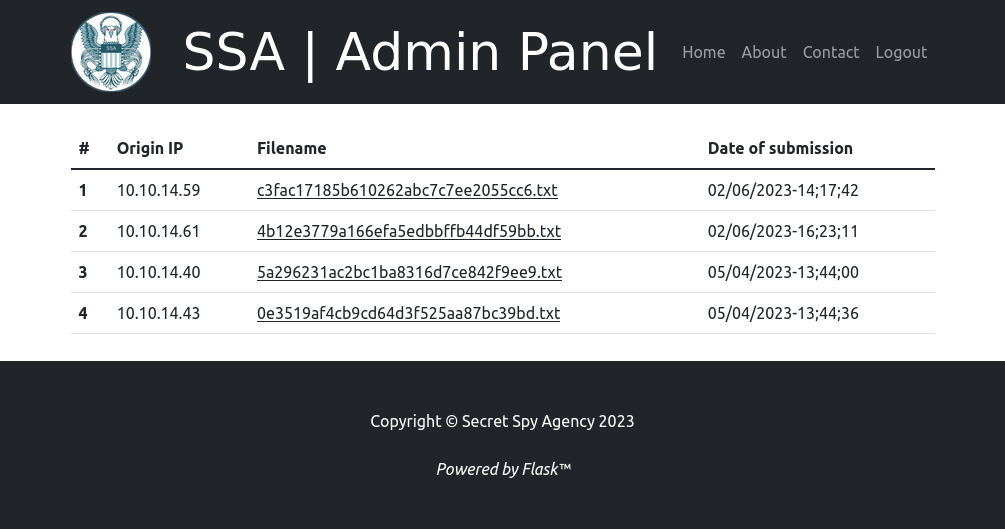This screenshot has height=529, width=1005.
Task: Log out via the Logout link
Action: point(901,52)
